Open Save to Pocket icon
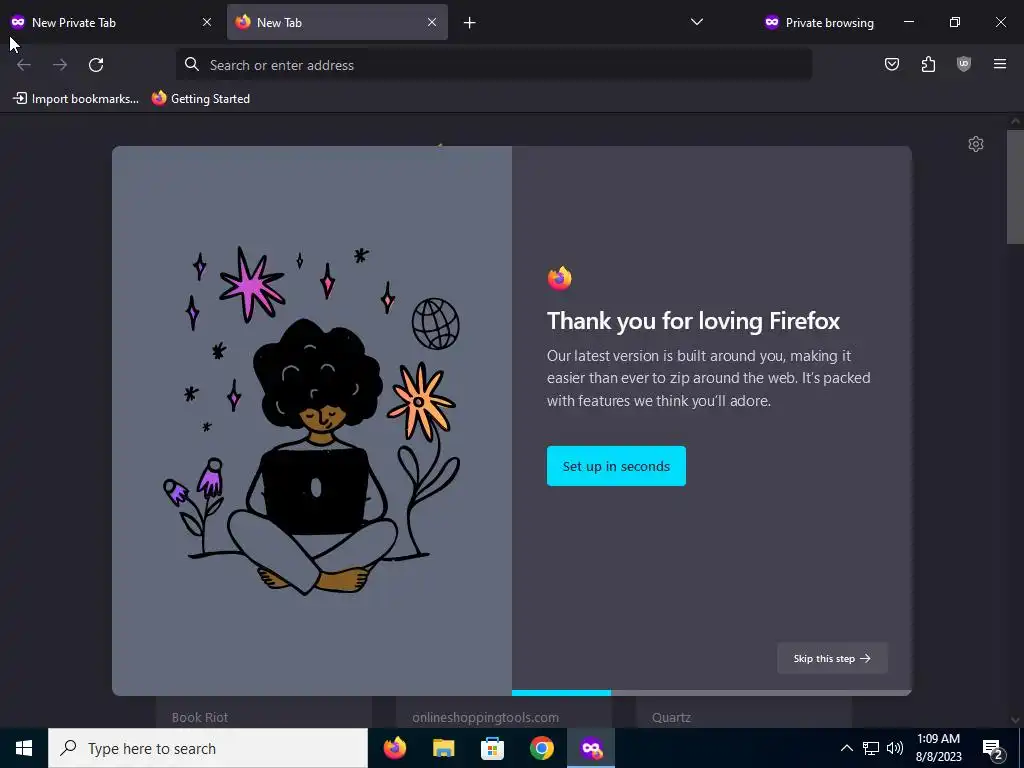The image size is (1024, 768). [x=891, y=64]
